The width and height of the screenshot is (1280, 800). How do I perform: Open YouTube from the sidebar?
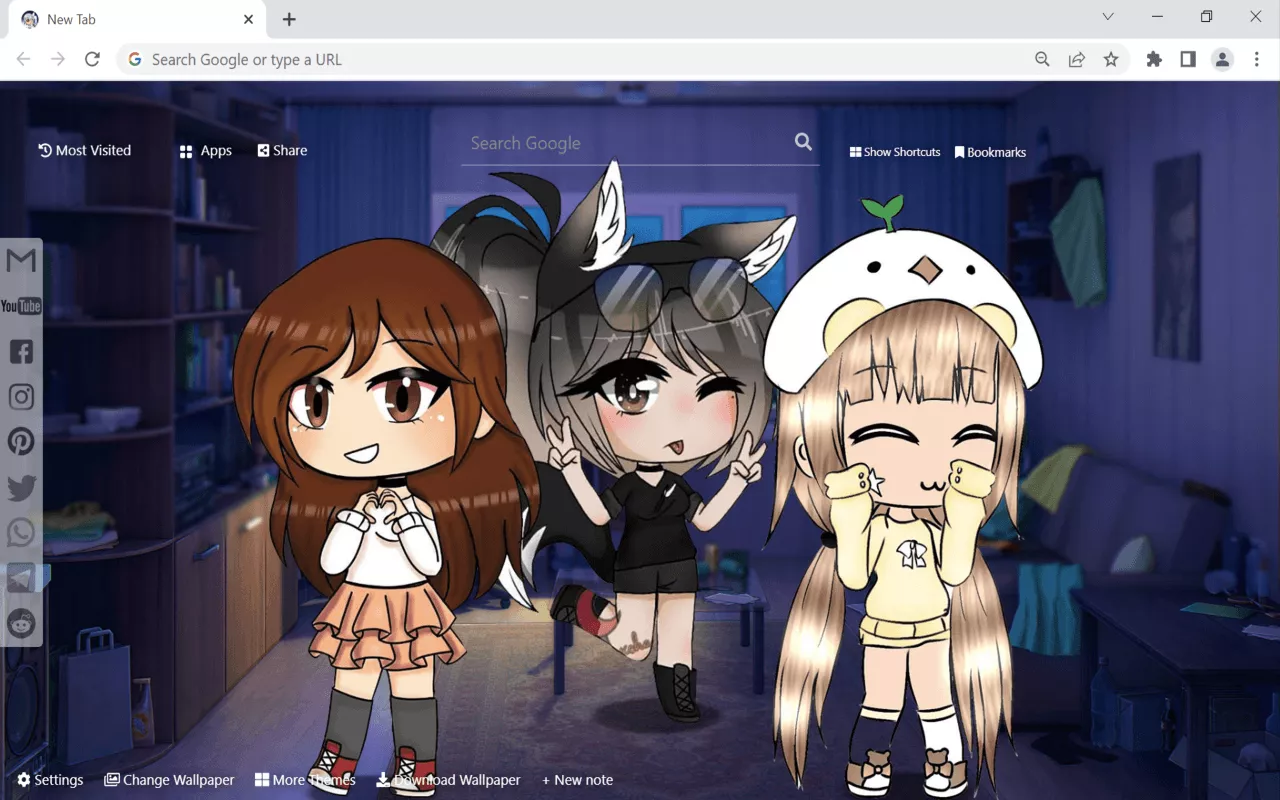pos(21,306)
